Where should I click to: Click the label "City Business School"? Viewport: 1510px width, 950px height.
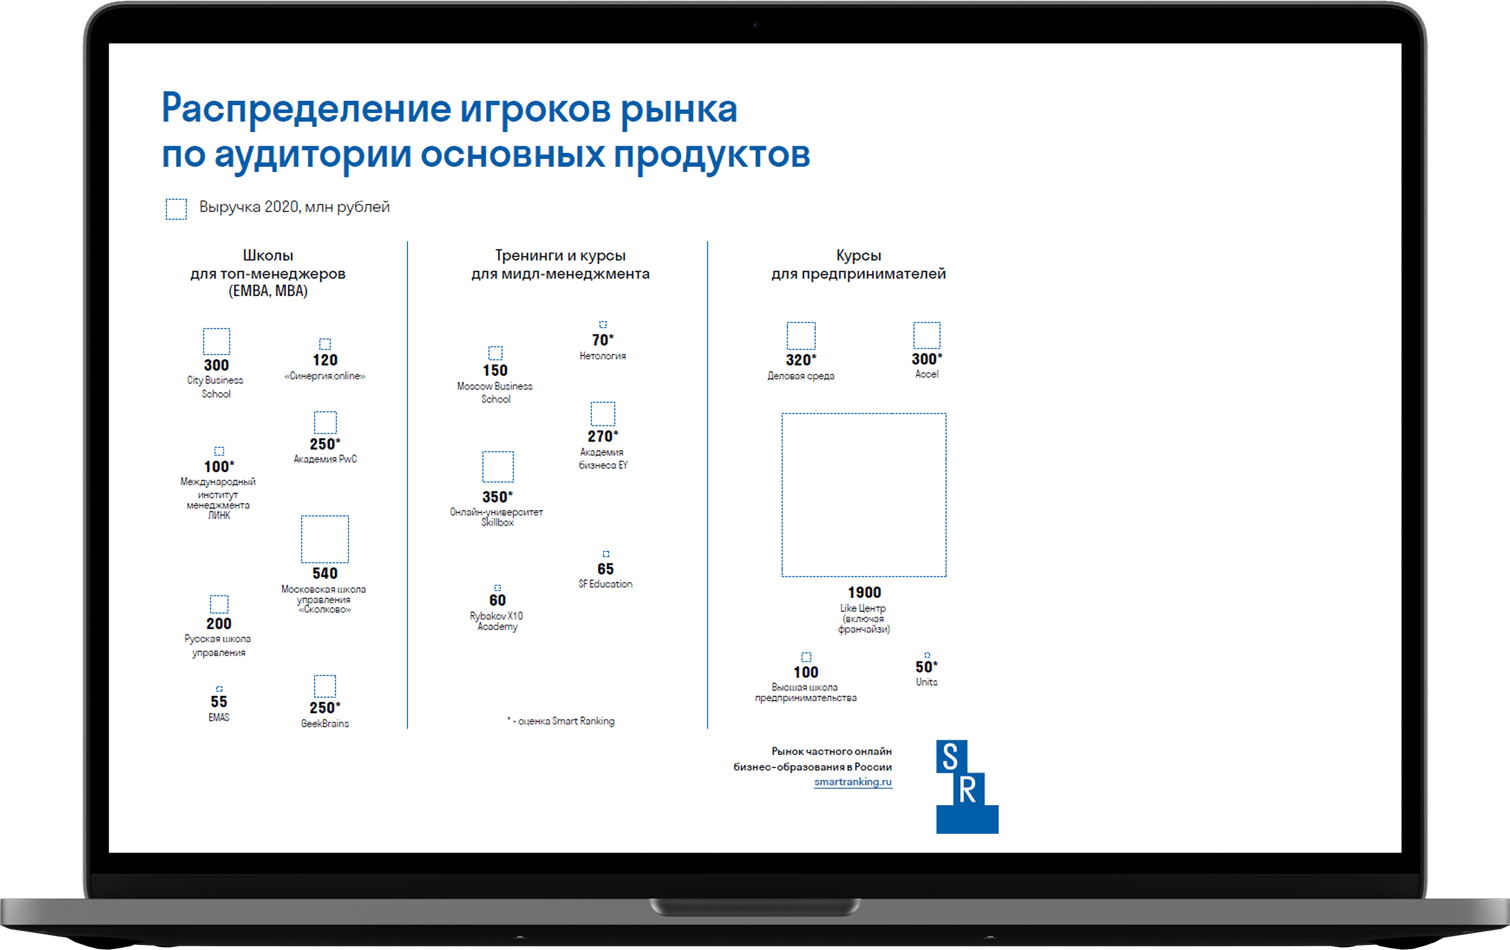tap(216, 387)
